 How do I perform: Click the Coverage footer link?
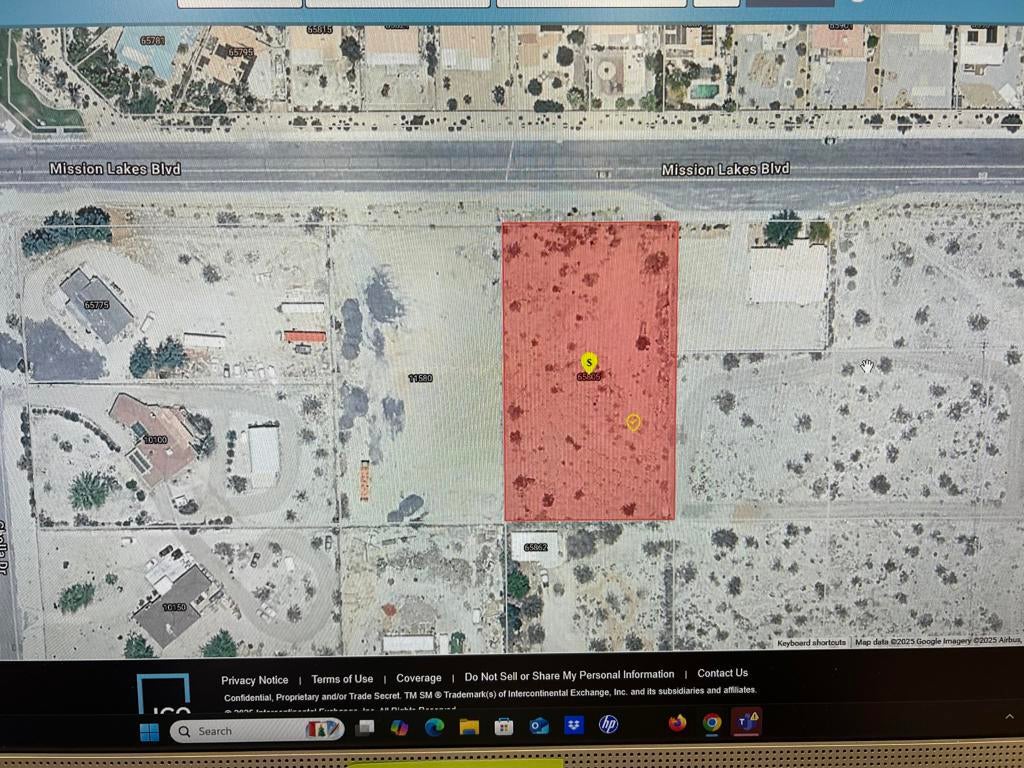pyautogui.click(x=418, y=678)
